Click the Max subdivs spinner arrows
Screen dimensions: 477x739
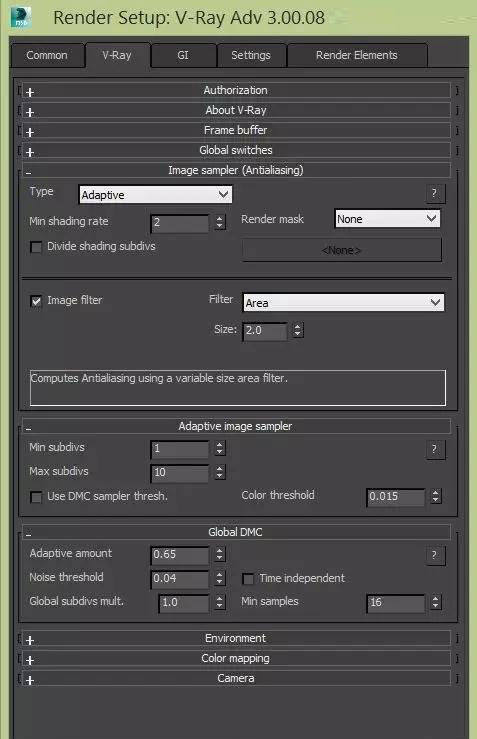220,472
